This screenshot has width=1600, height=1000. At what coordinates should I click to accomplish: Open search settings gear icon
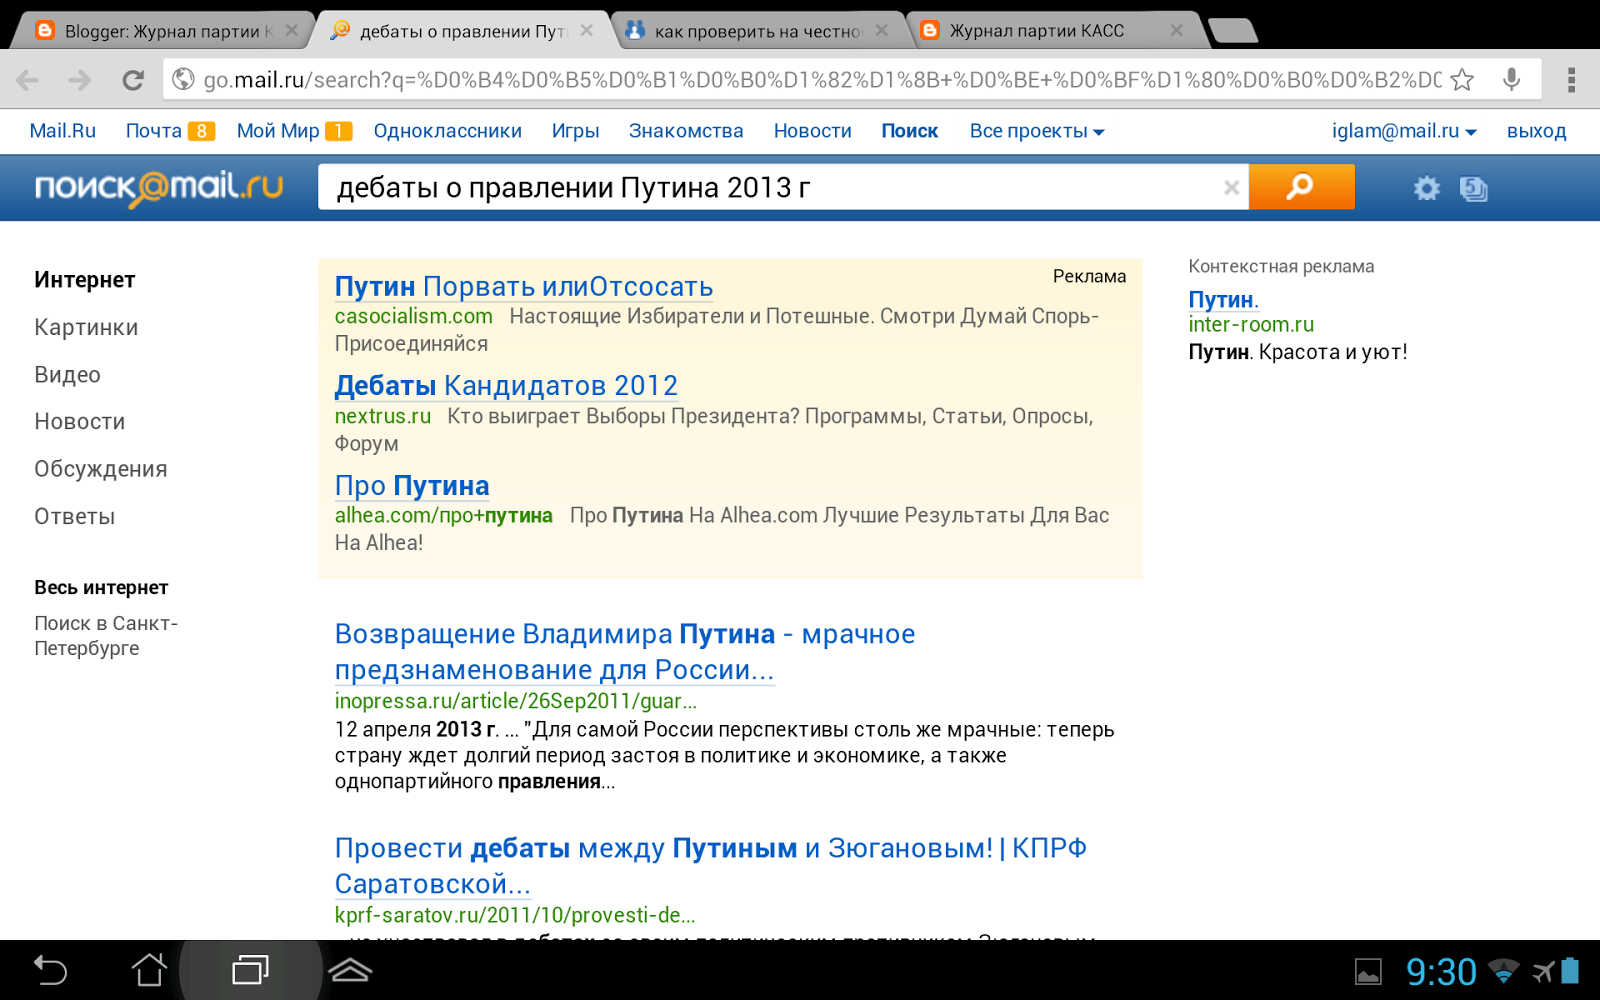pos(1427,188)
